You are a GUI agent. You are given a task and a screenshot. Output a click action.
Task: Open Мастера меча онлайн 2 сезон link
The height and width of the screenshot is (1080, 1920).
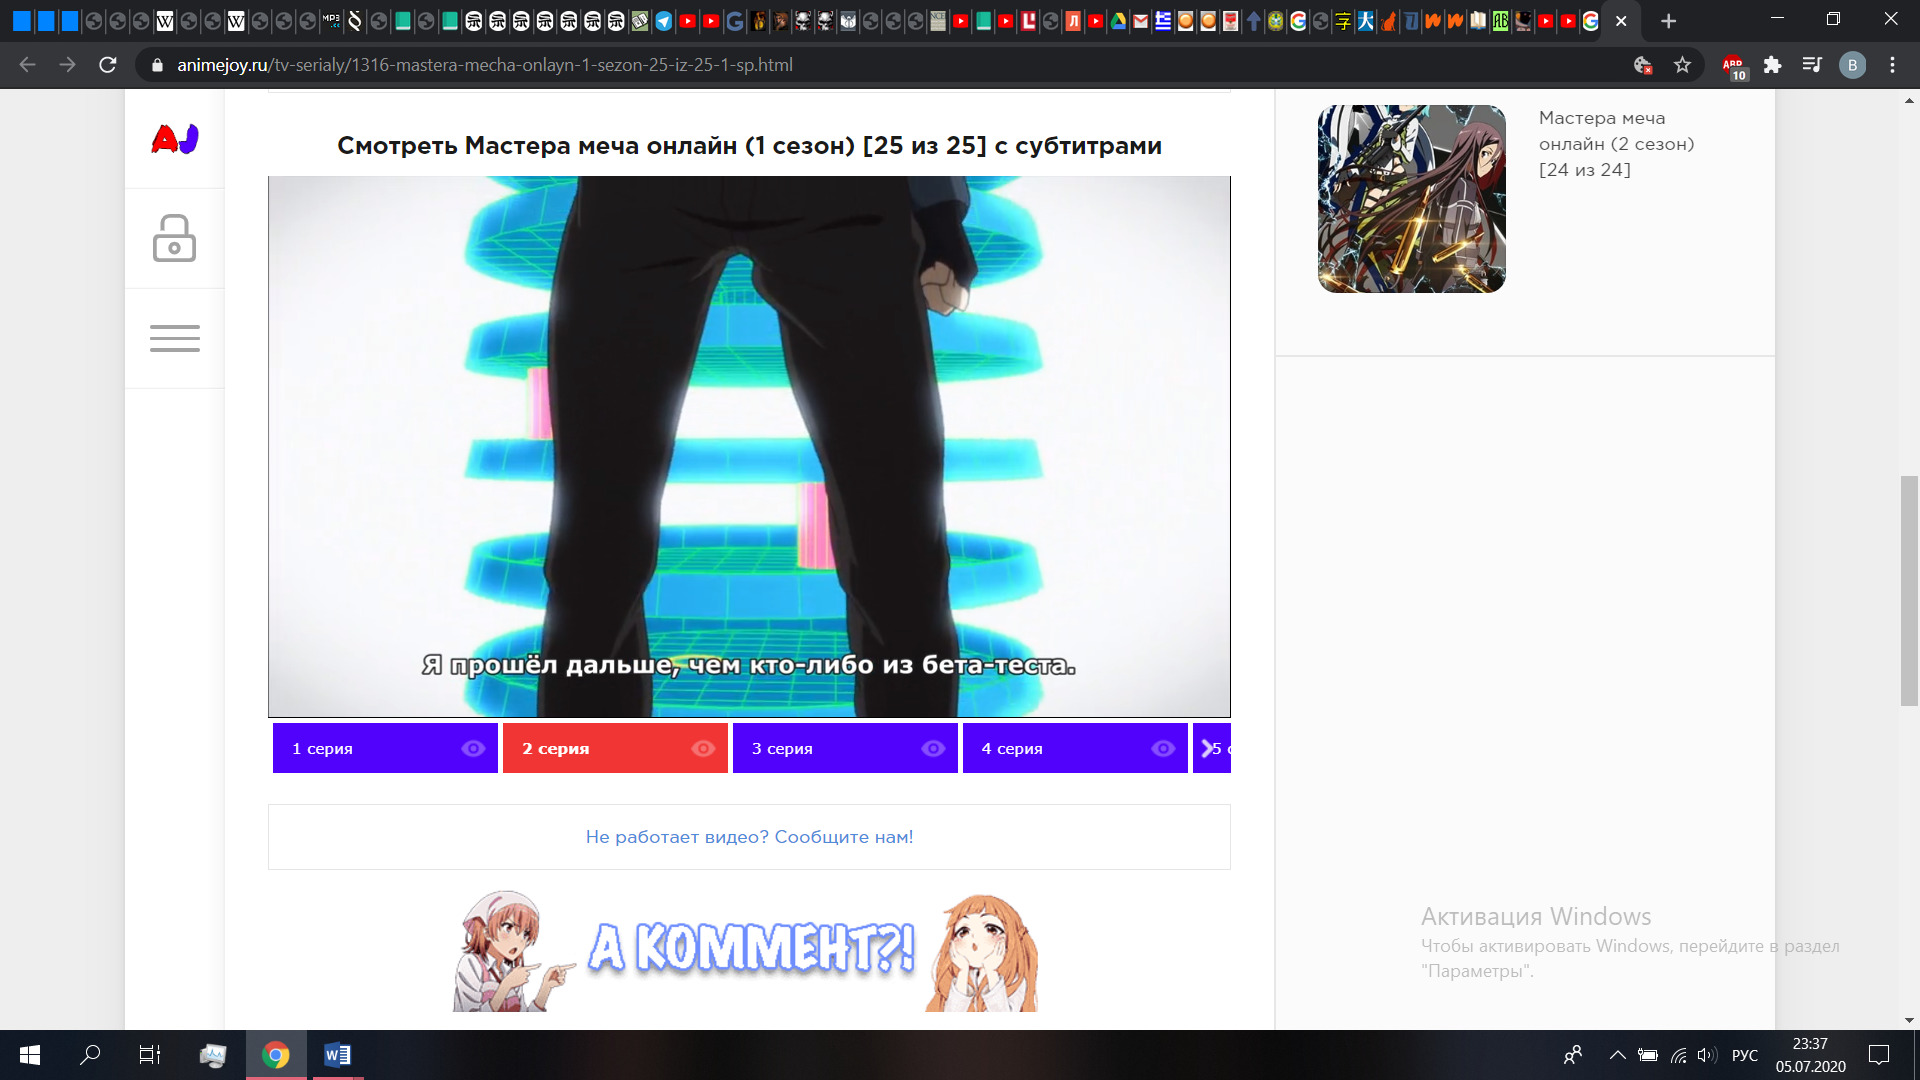[x=1615, y=143]
